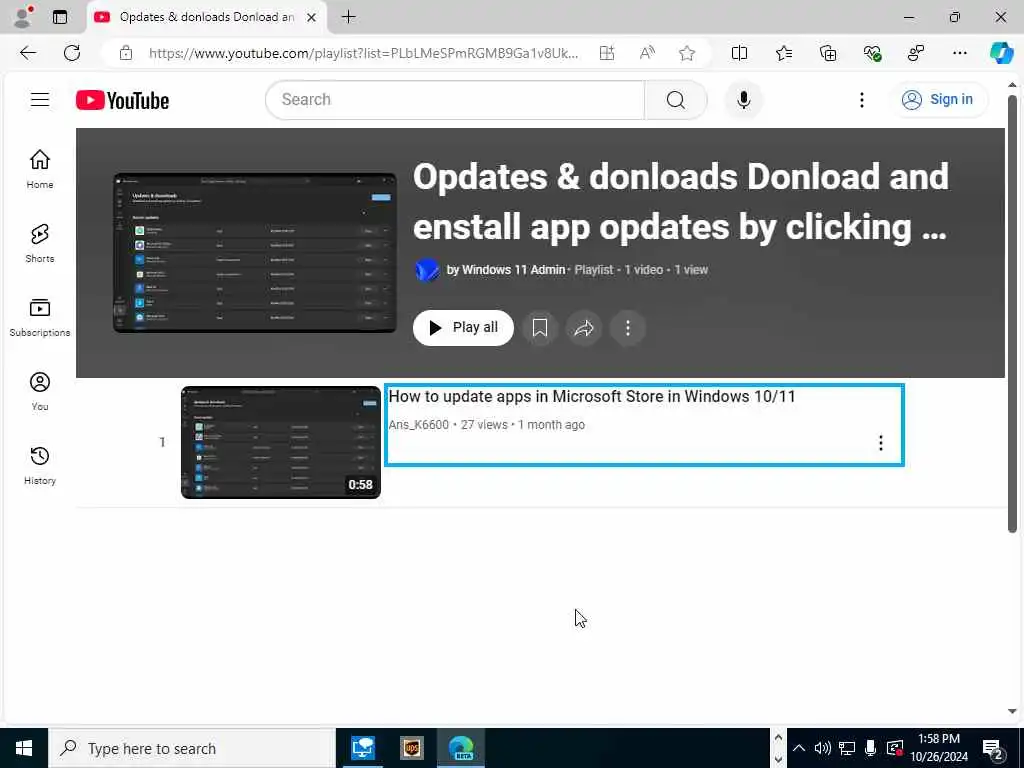Share the playlist via arrow icon

(x=583, y=328)
